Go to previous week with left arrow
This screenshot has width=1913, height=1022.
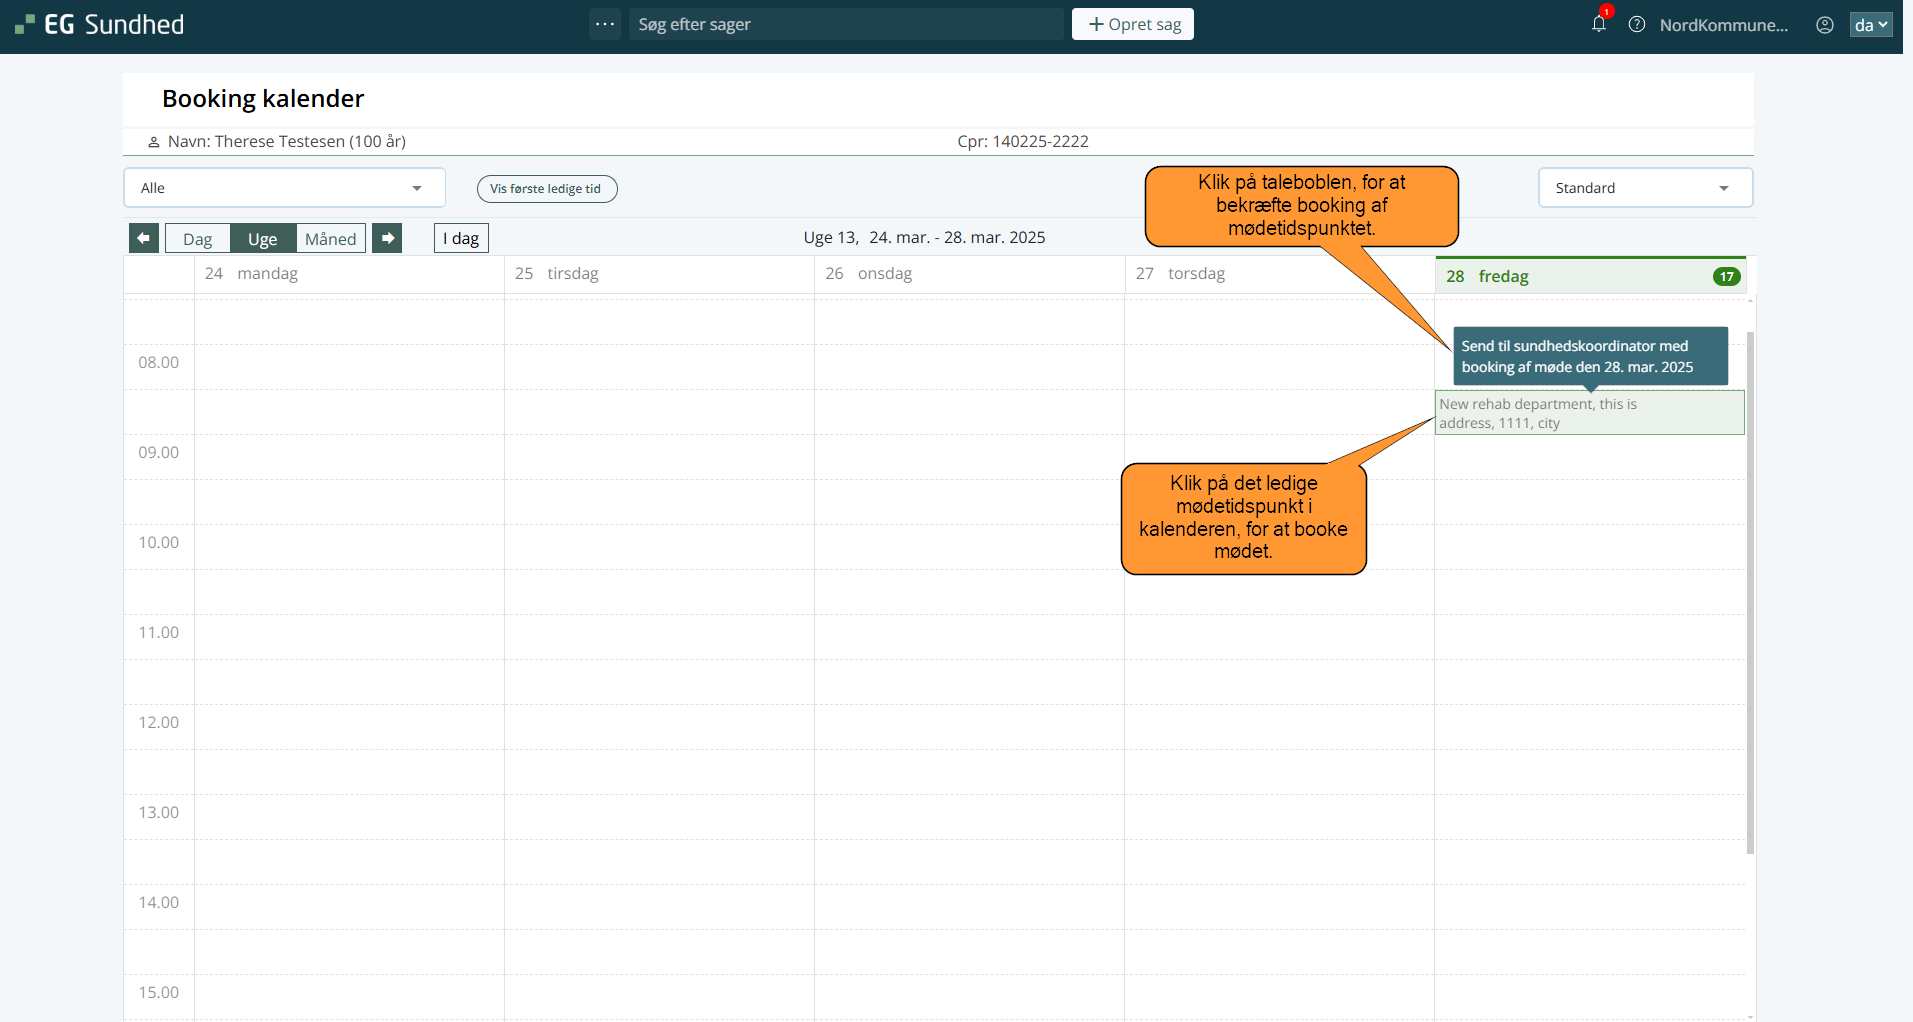pos(144,238)
